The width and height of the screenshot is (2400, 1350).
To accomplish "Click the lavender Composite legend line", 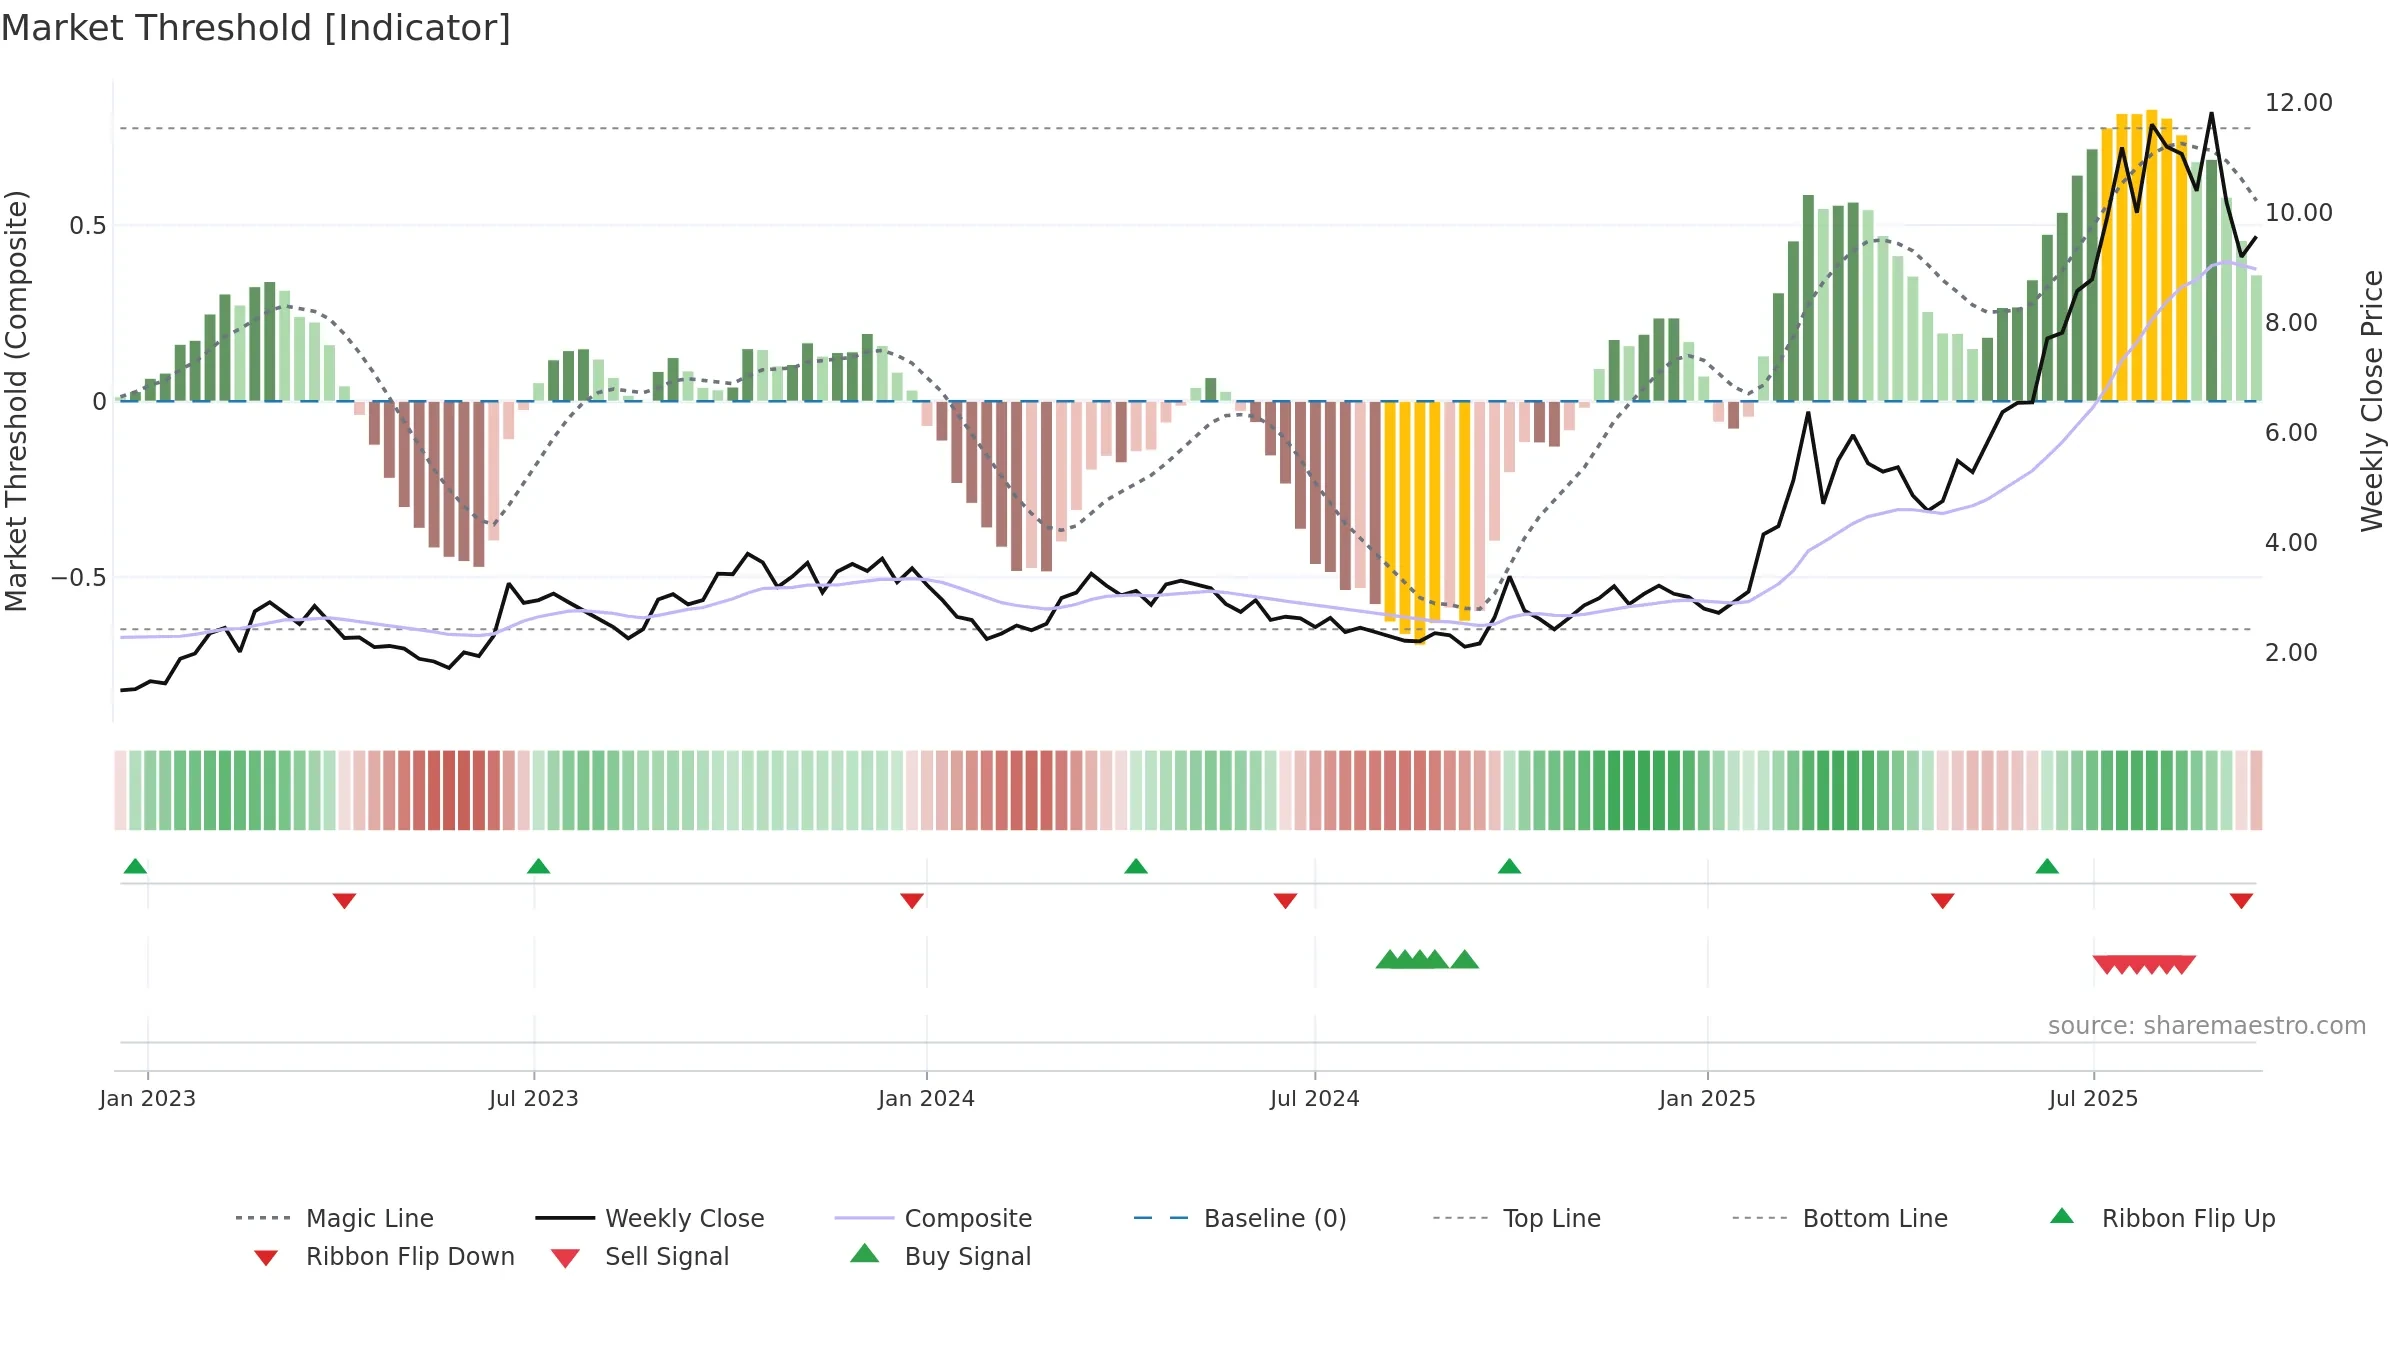I will click(x=864, y=1218).
